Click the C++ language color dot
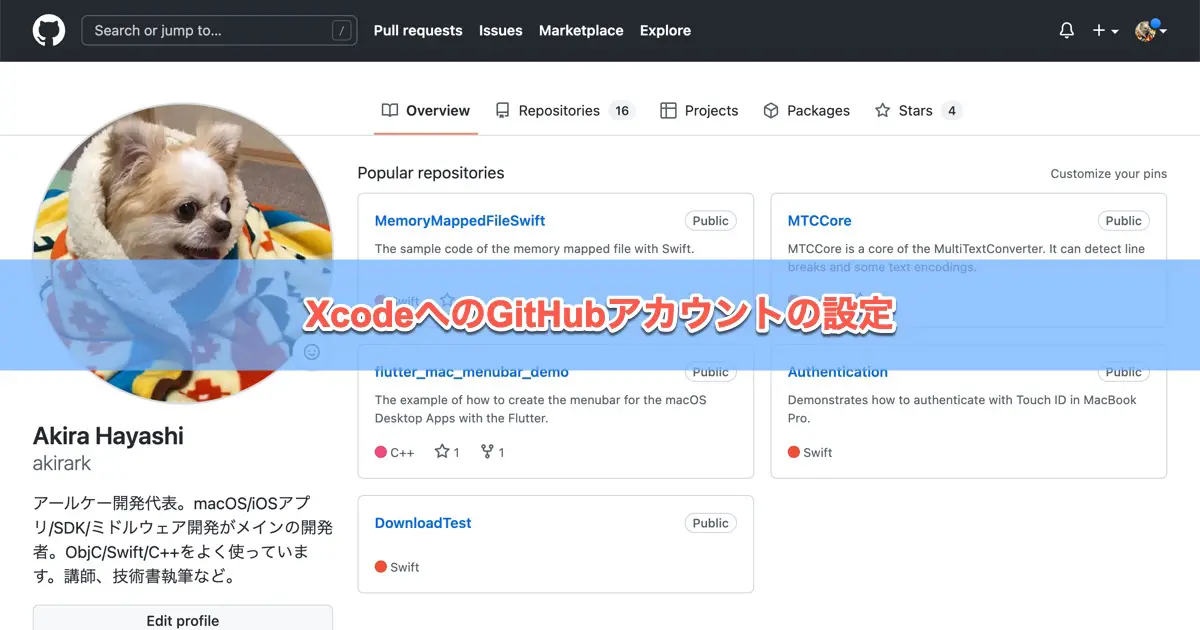This screenshot has height=630, width=1200. (x=381, y=452)
